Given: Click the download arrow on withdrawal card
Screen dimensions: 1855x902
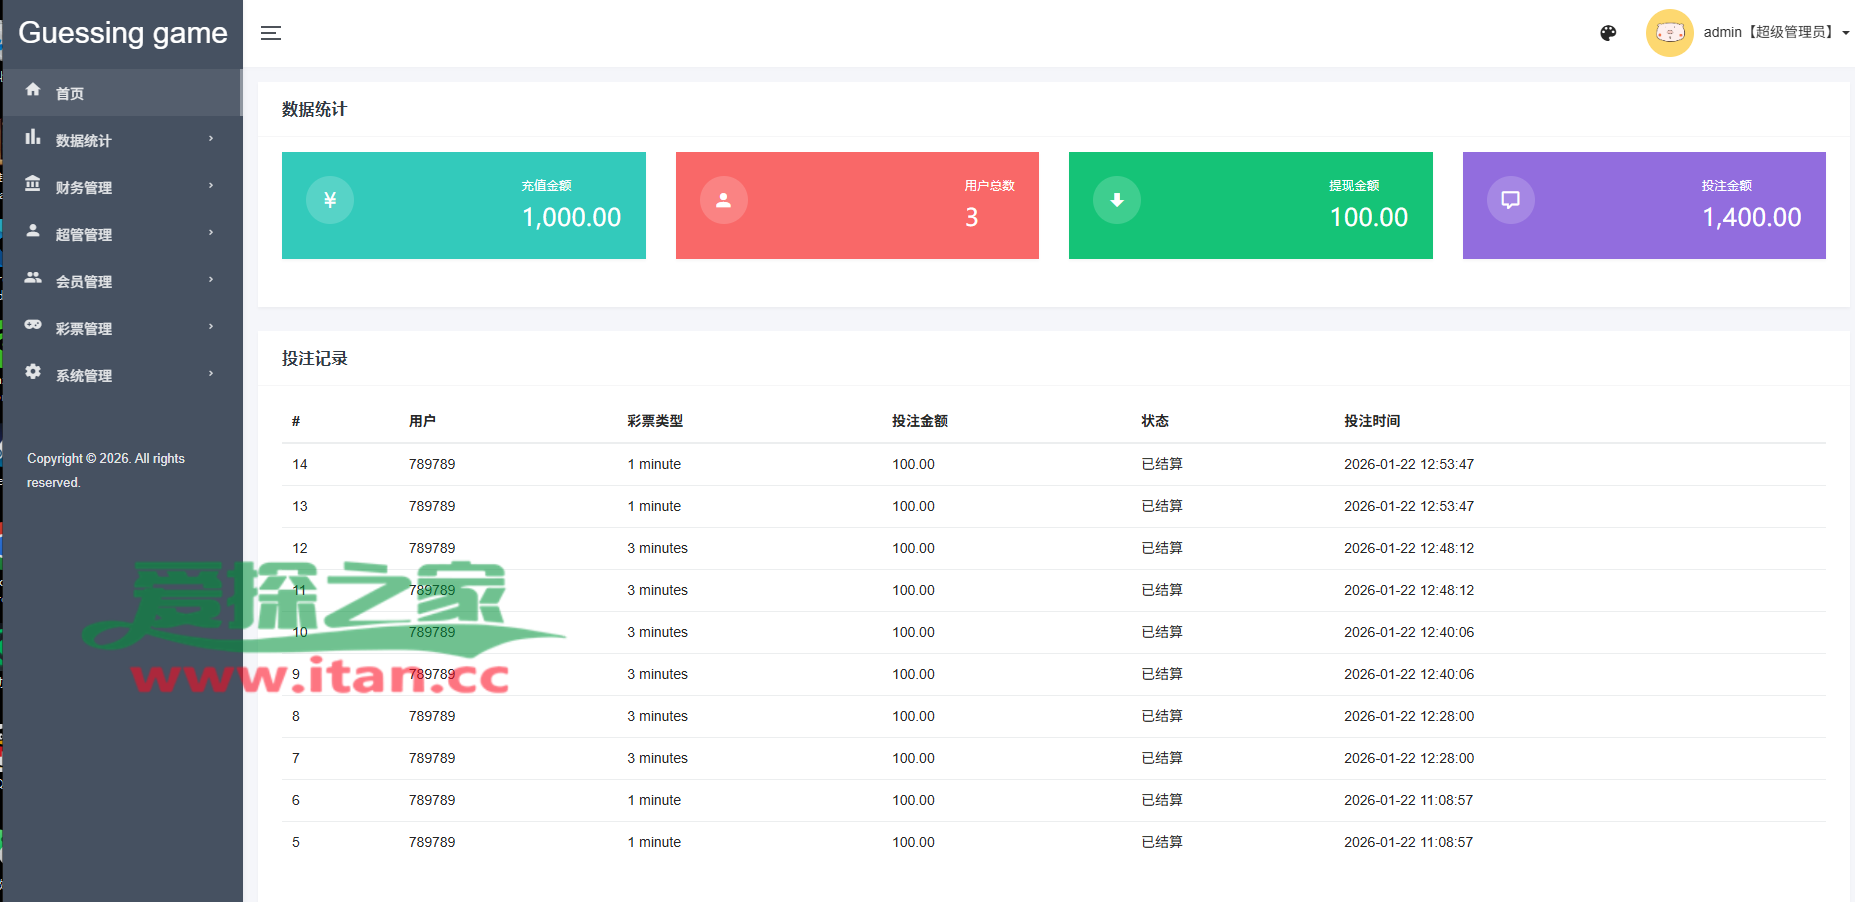Looking at the screenshot, I should 1117,200.
